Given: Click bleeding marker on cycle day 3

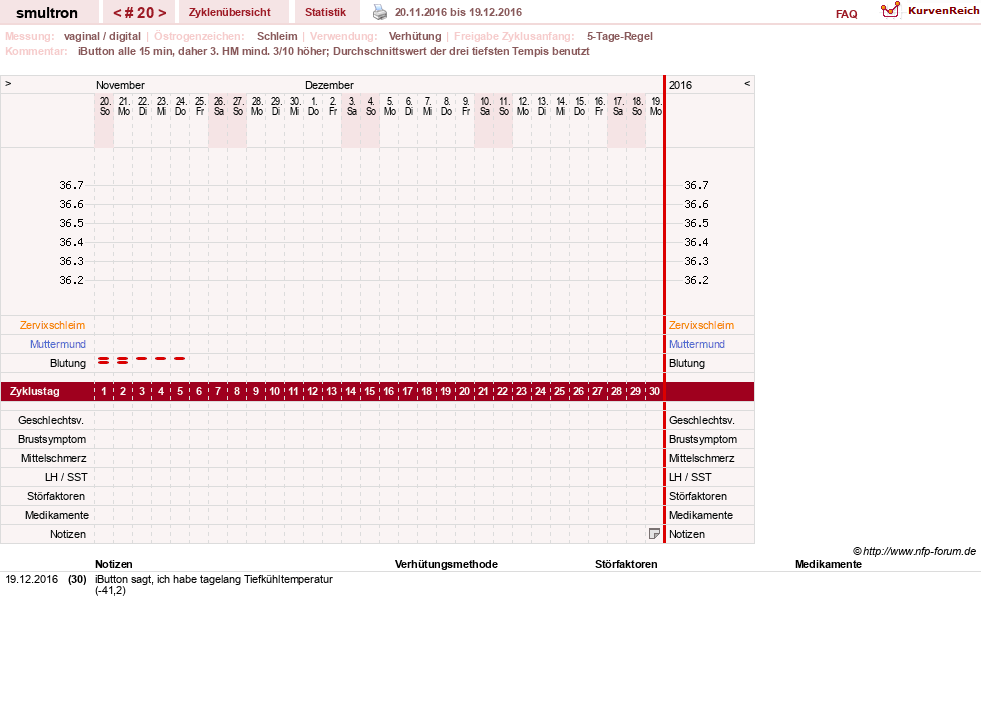Looking at the screenshot, I should coord(141,358).
